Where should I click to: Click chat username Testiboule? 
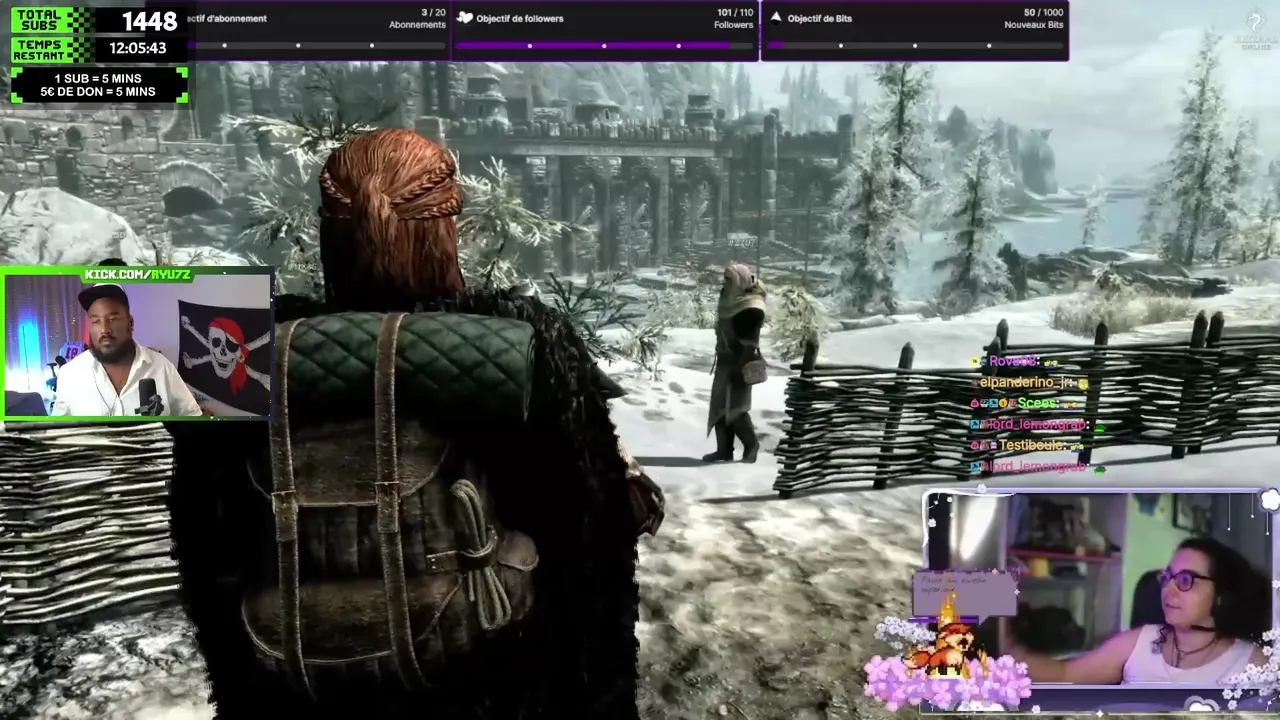[1032, 445]
